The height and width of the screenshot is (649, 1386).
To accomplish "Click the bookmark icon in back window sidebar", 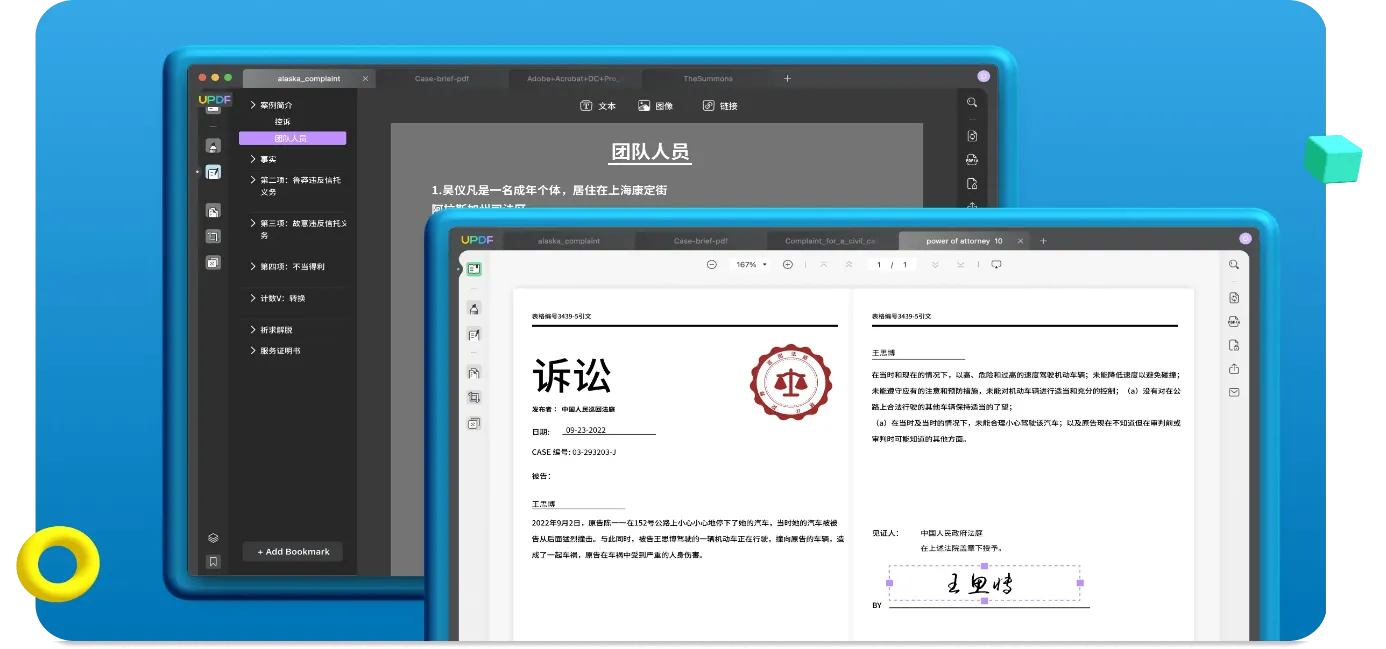I will coord(213,562).
